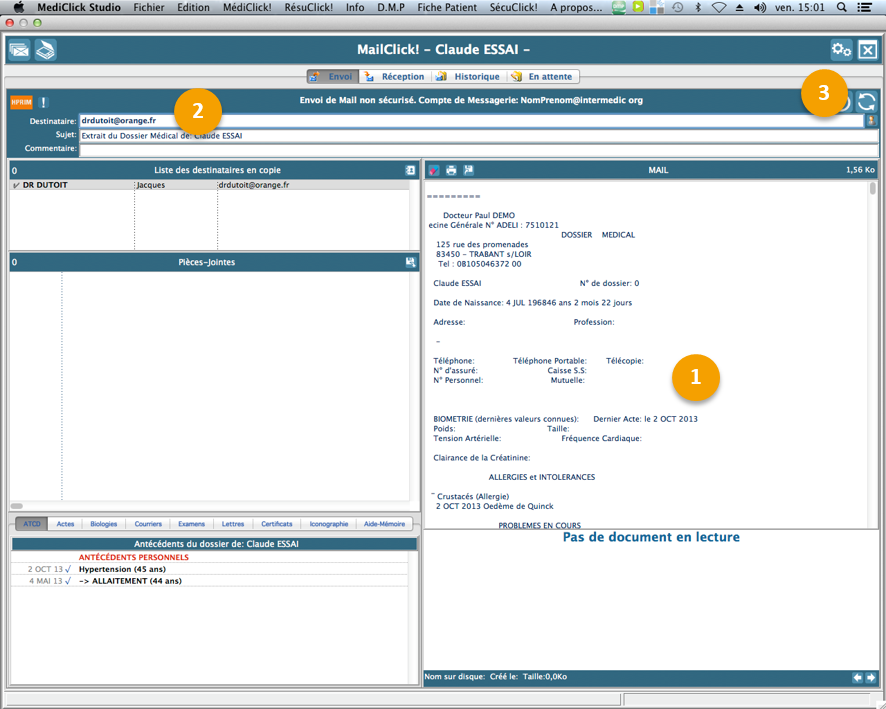Viewport: 886px width, 709px height.
Task: Click the print icon in MAIL header
Action: (451, 171)
